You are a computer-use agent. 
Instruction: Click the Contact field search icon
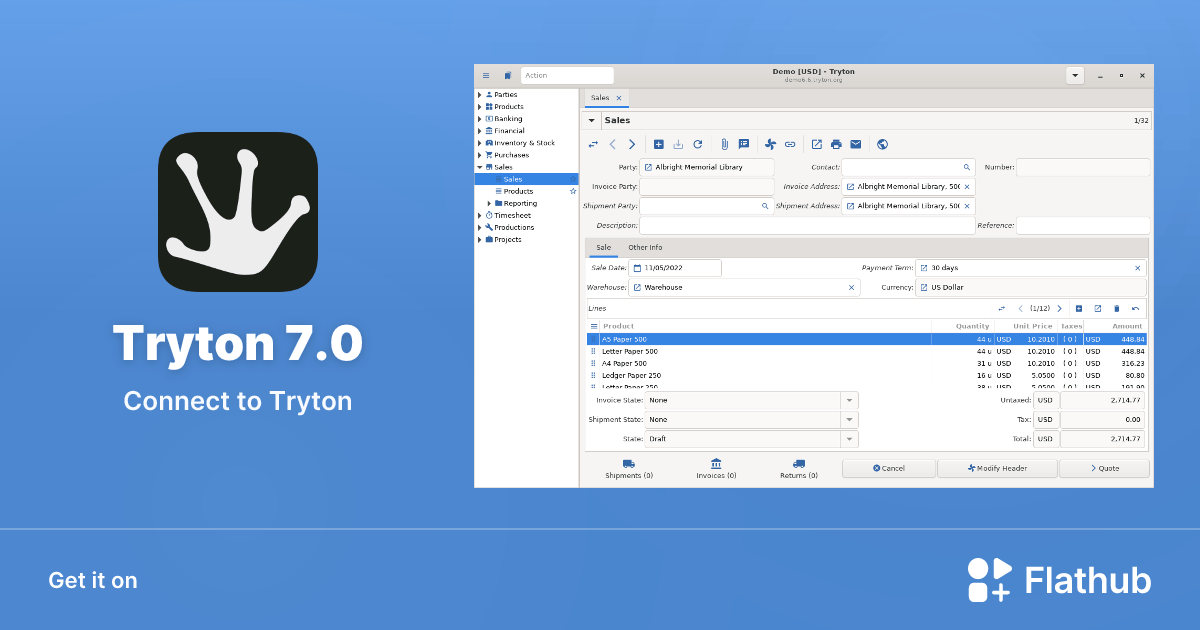[967, 167]
